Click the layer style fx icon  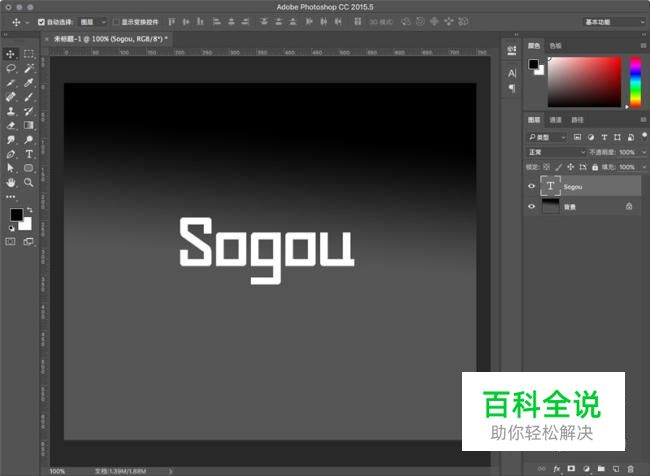555,468
